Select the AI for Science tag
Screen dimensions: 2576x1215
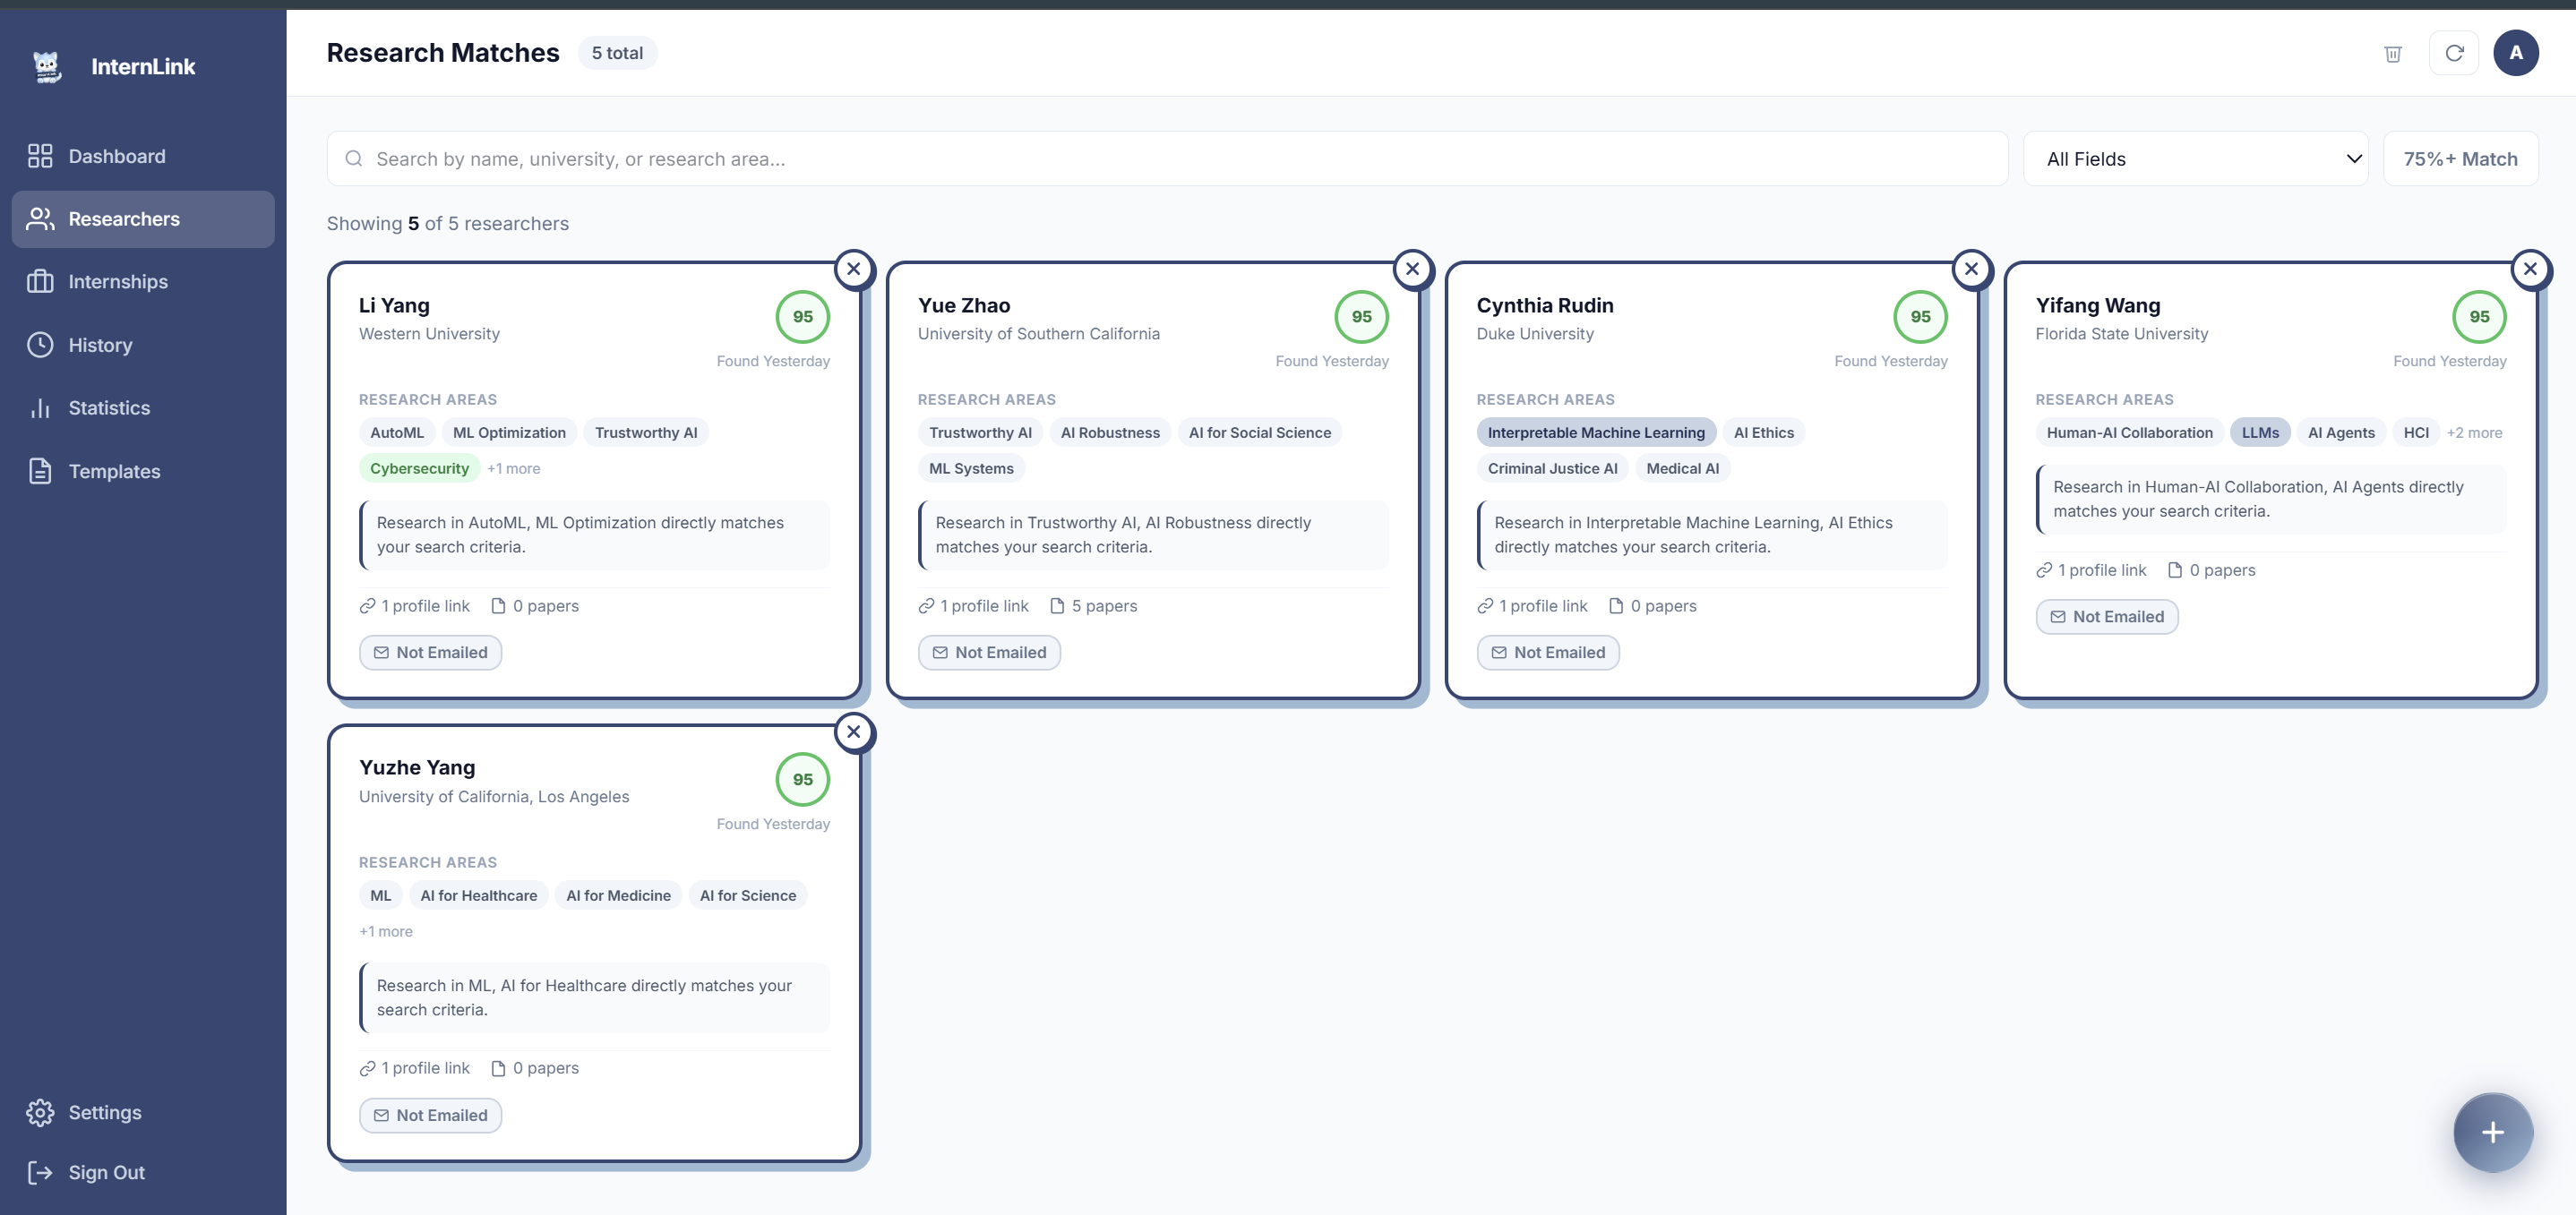point(748,896)
